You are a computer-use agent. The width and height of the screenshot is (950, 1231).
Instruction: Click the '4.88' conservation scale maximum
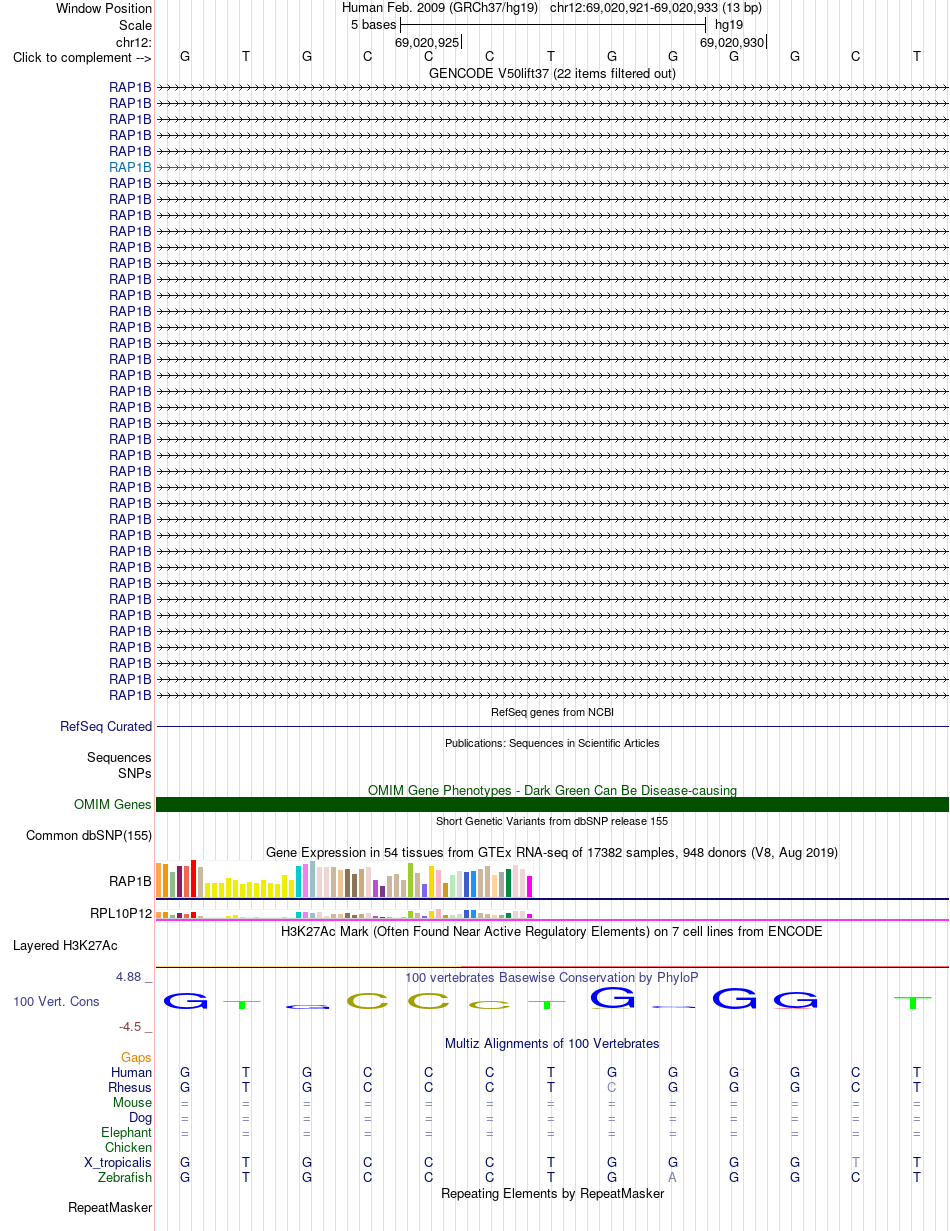(x=130, y=977)
